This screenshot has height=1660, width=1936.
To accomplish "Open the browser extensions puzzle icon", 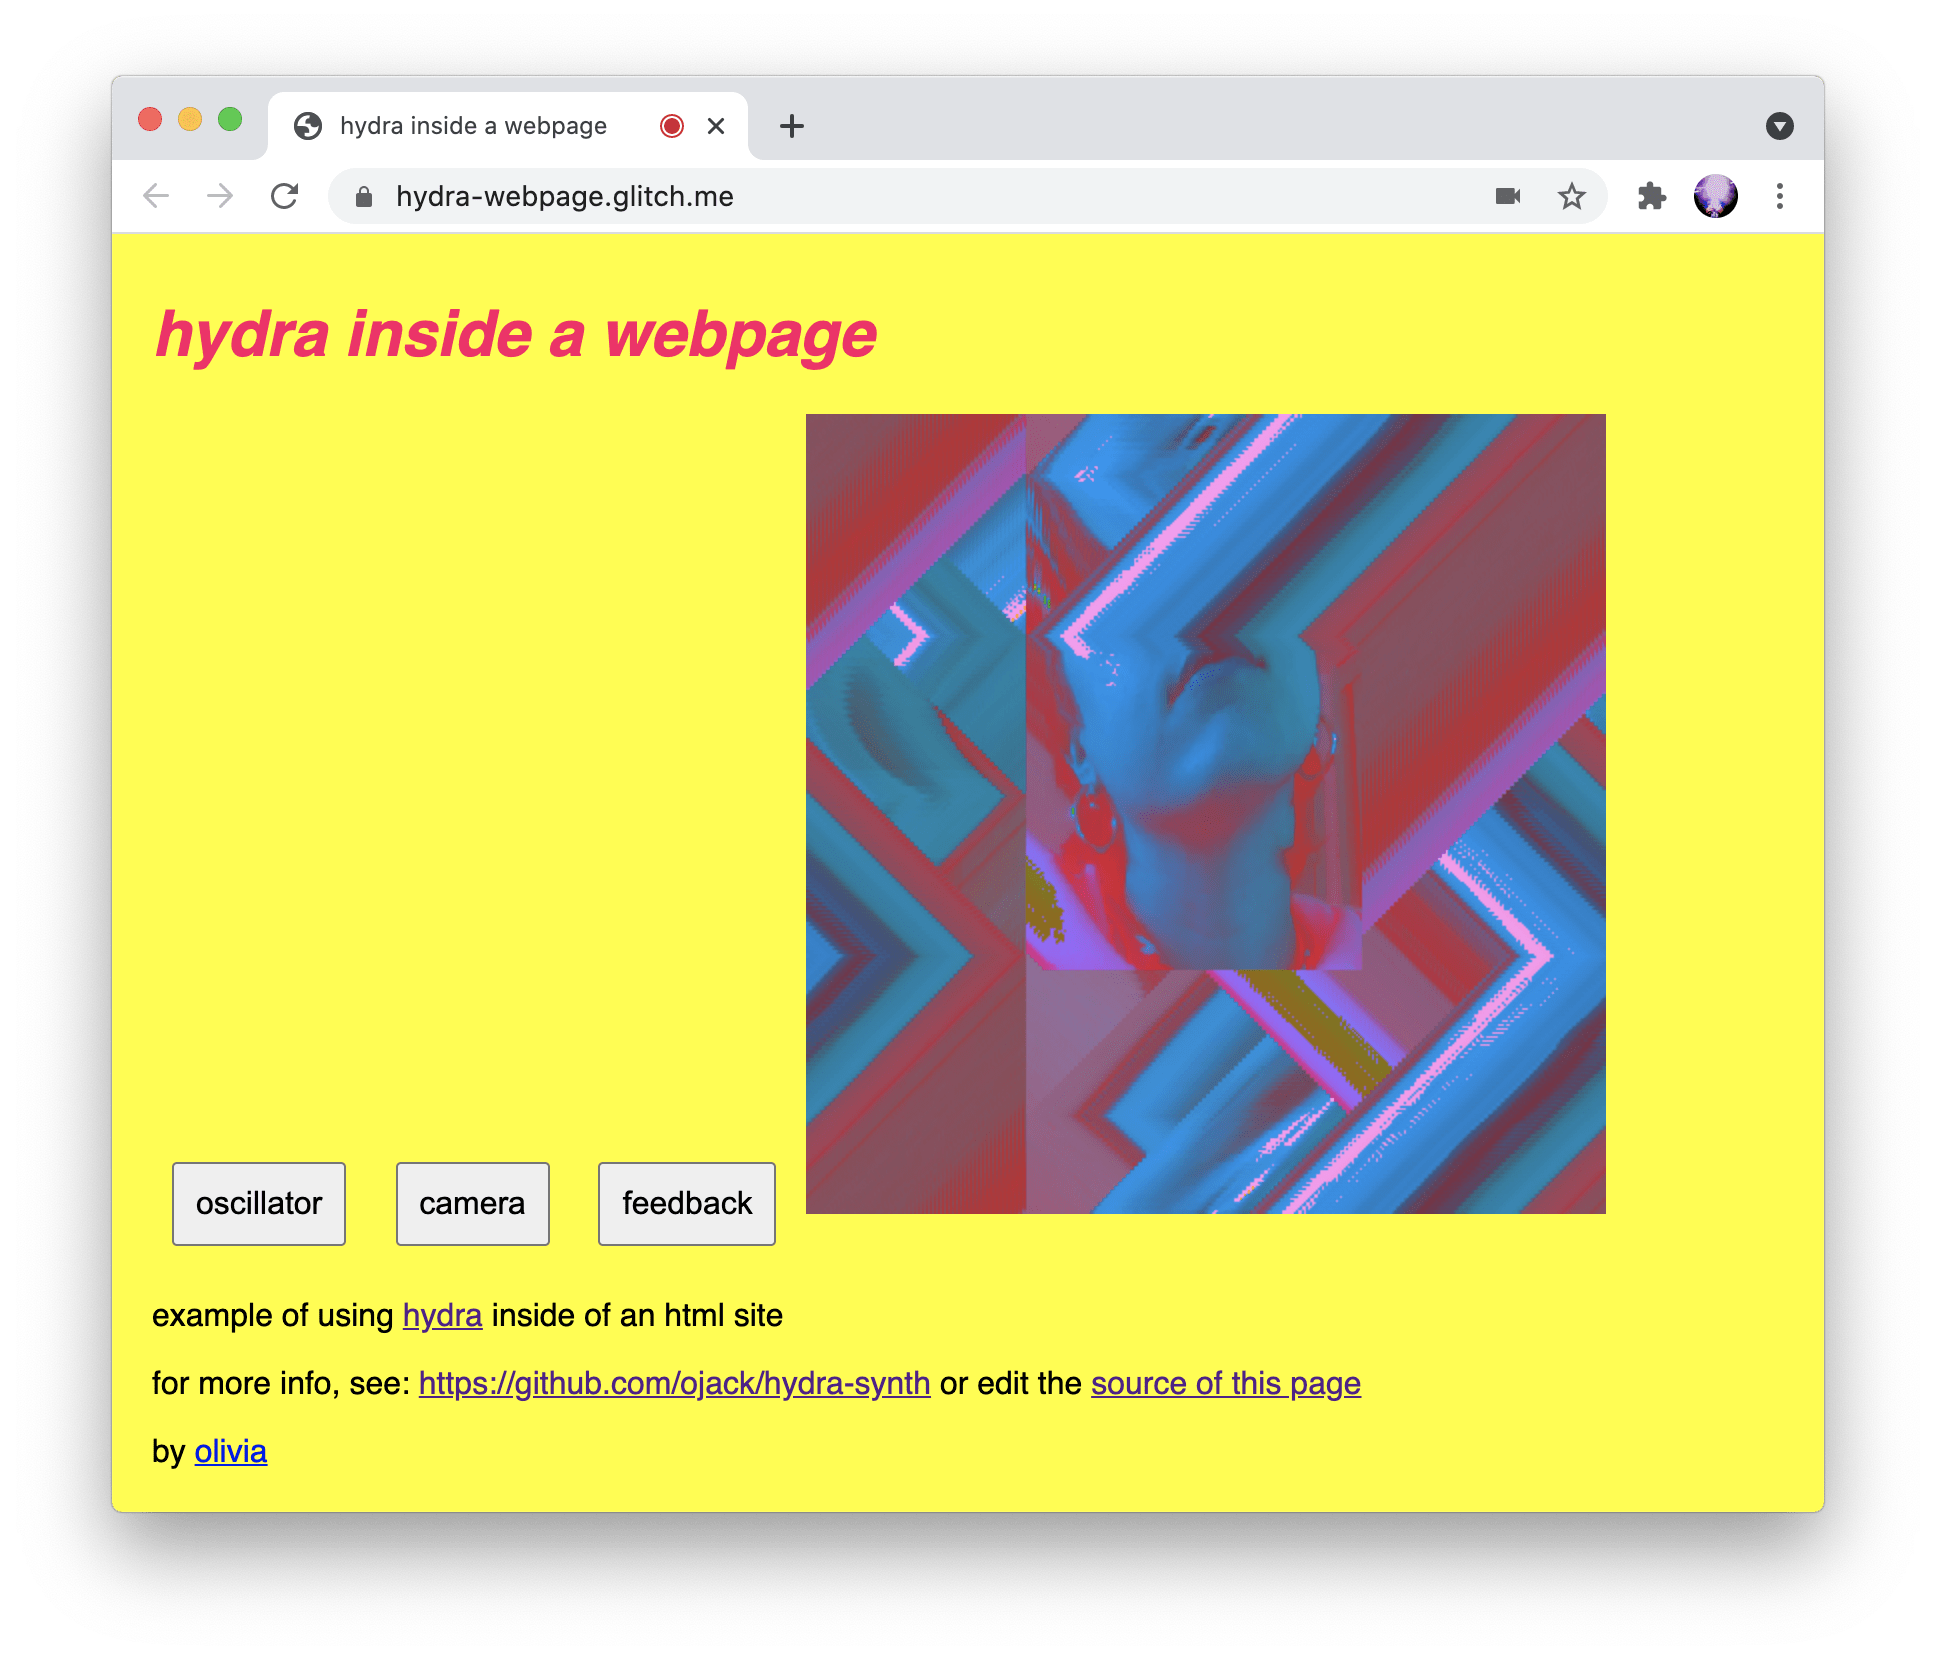I will coord(1652,196).
